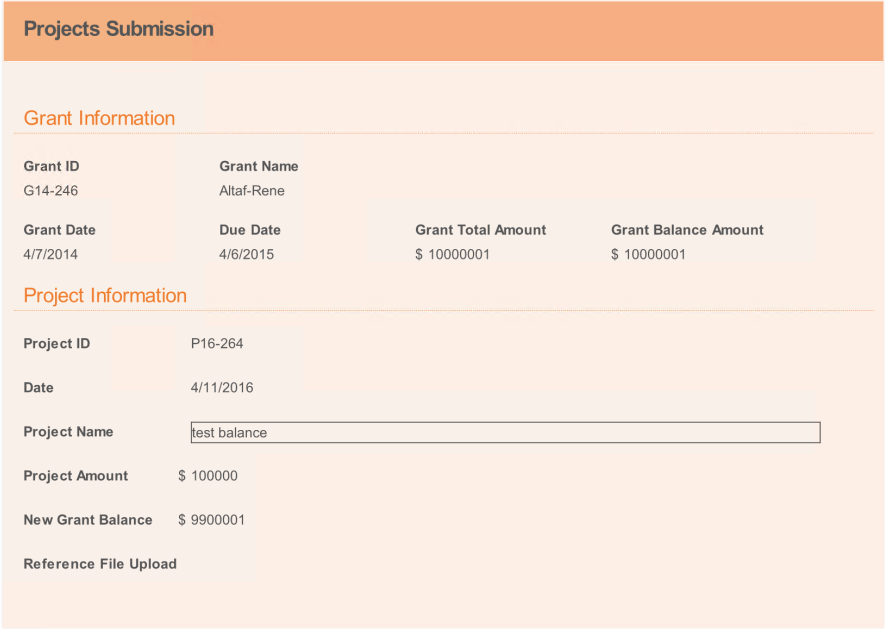Select the Project Information section heading
The image size is (885, 629).
click(105, 295)
